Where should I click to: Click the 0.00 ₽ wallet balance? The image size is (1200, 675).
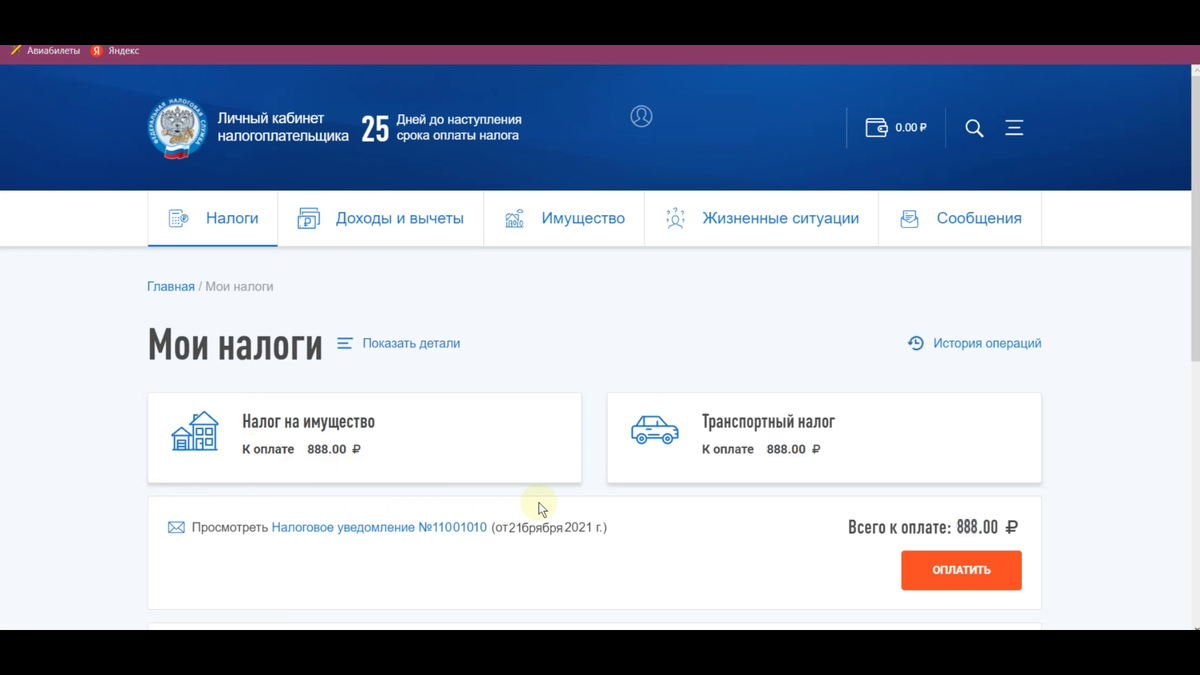pos(911,128)
